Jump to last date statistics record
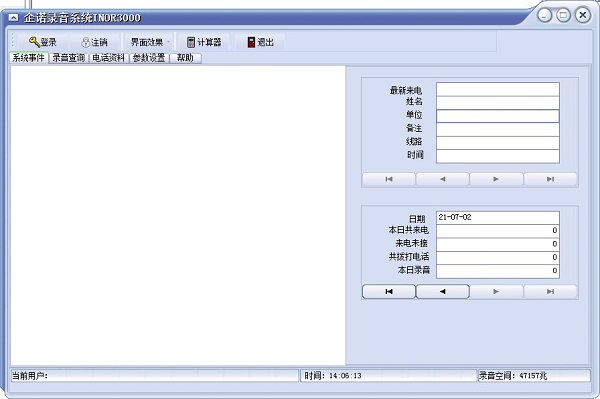The width and height of the screenshot is (600, 399). (x=550, y=292)
